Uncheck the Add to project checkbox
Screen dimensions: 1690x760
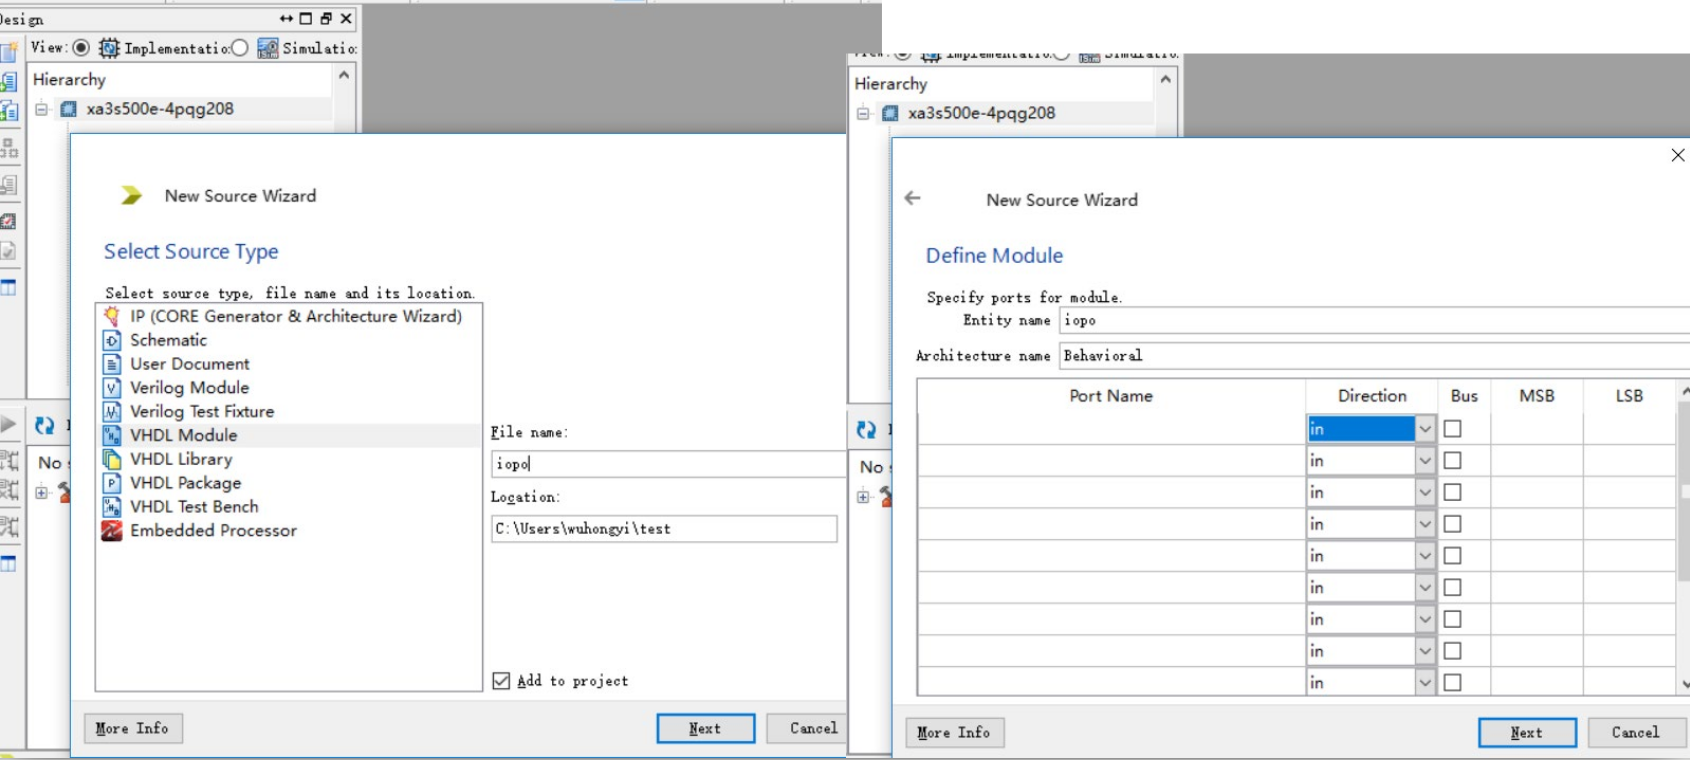[x=501, y=681]
